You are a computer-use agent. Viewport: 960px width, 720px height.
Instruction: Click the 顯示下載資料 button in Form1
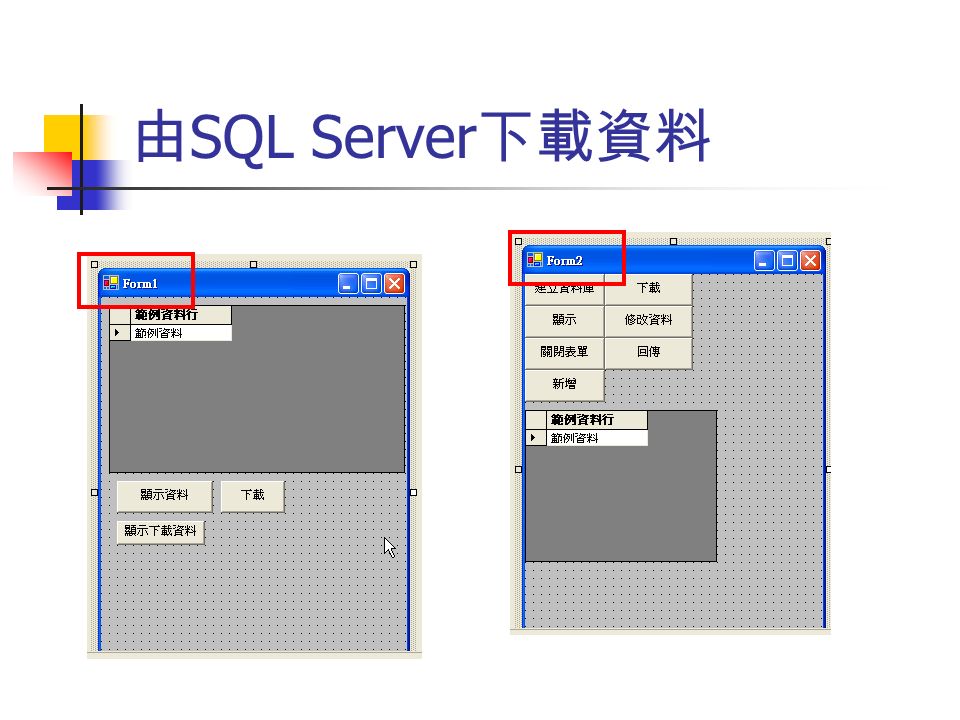tap(160, 531)
